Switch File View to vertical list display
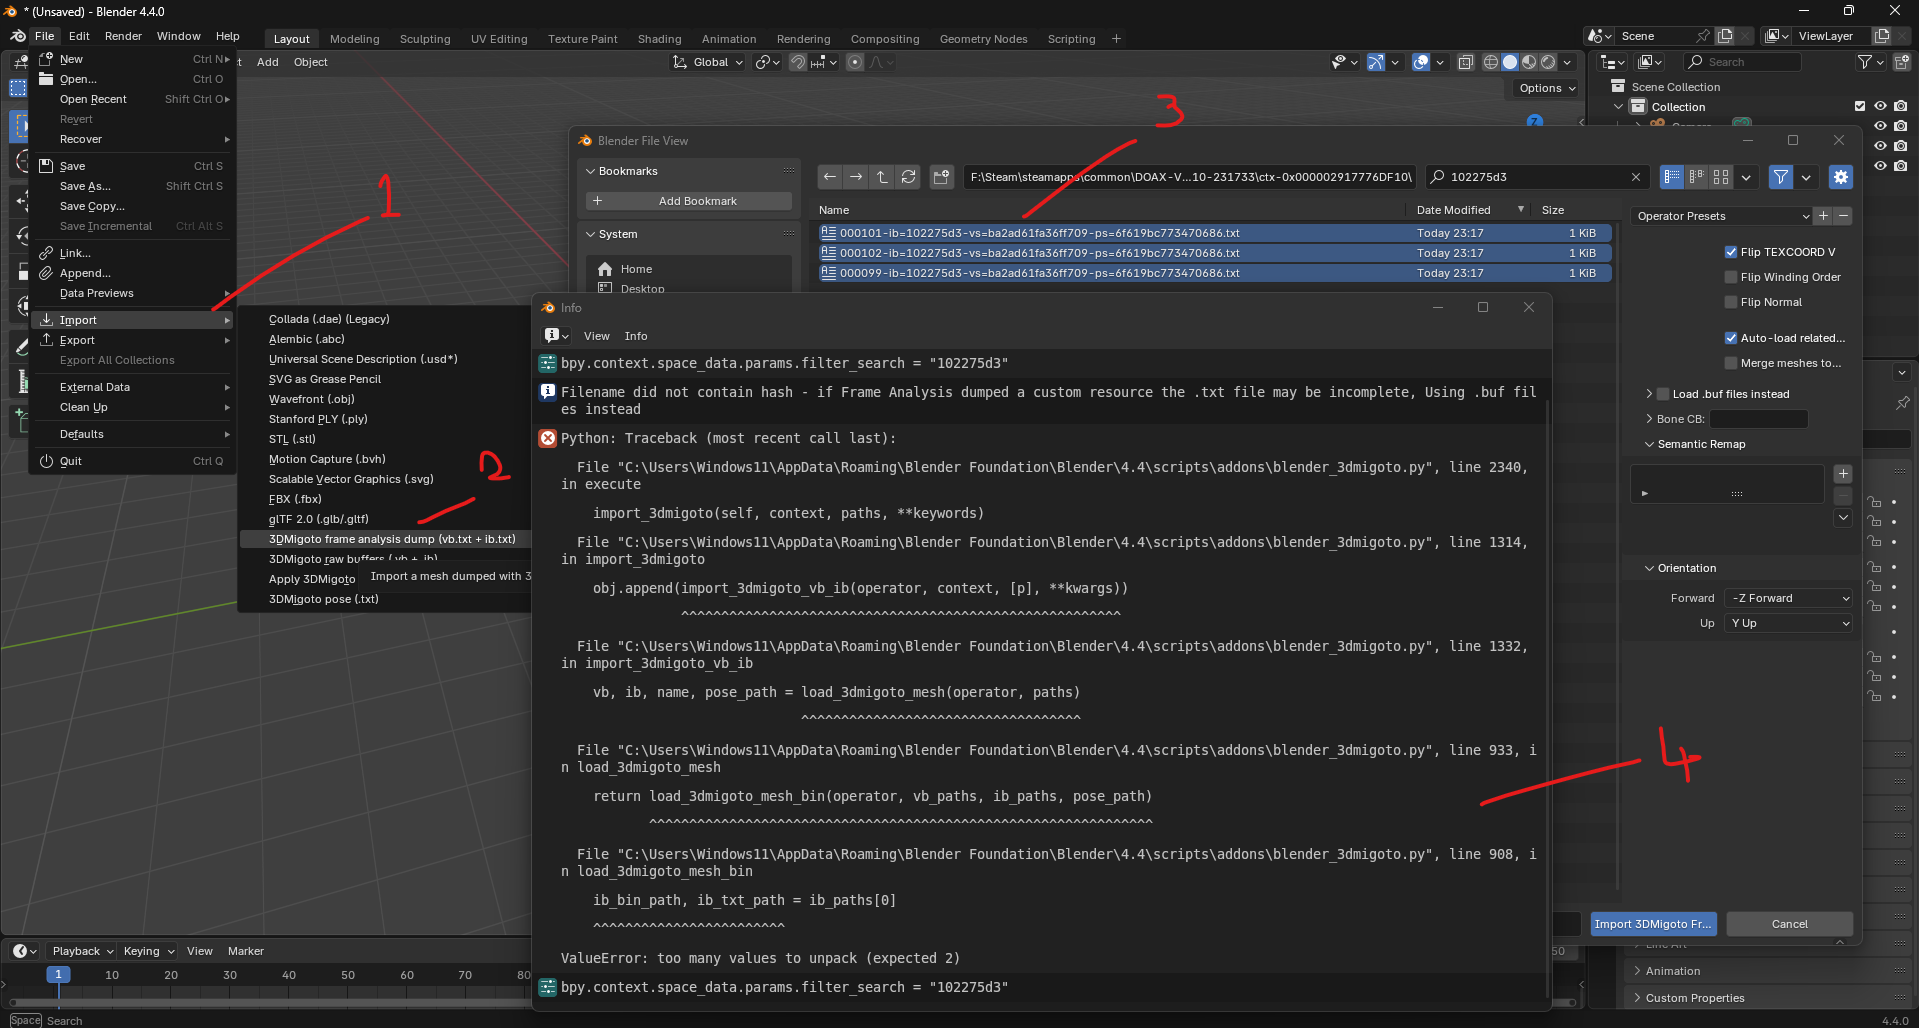 [1671, 177]
